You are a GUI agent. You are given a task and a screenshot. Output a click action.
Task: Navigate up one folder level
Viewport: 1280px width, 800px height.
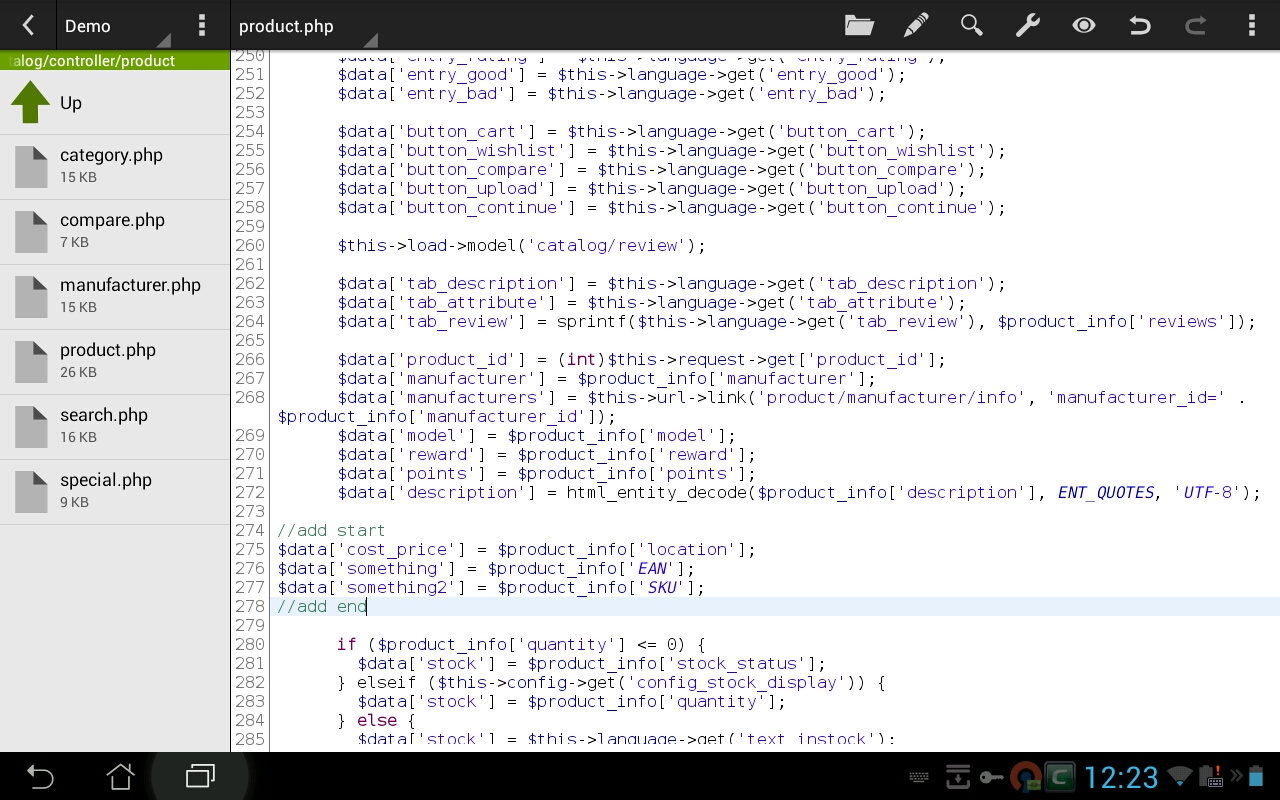[x=115, y=103]
